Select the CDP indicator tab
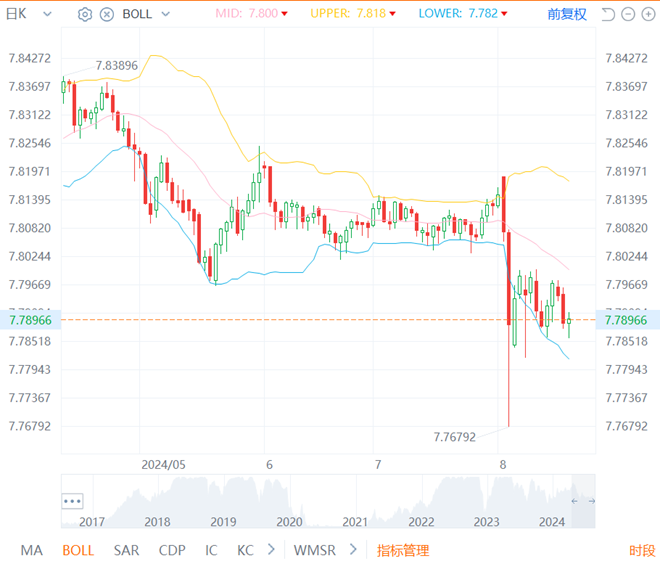660x569 pixels. tap(172, 550)
